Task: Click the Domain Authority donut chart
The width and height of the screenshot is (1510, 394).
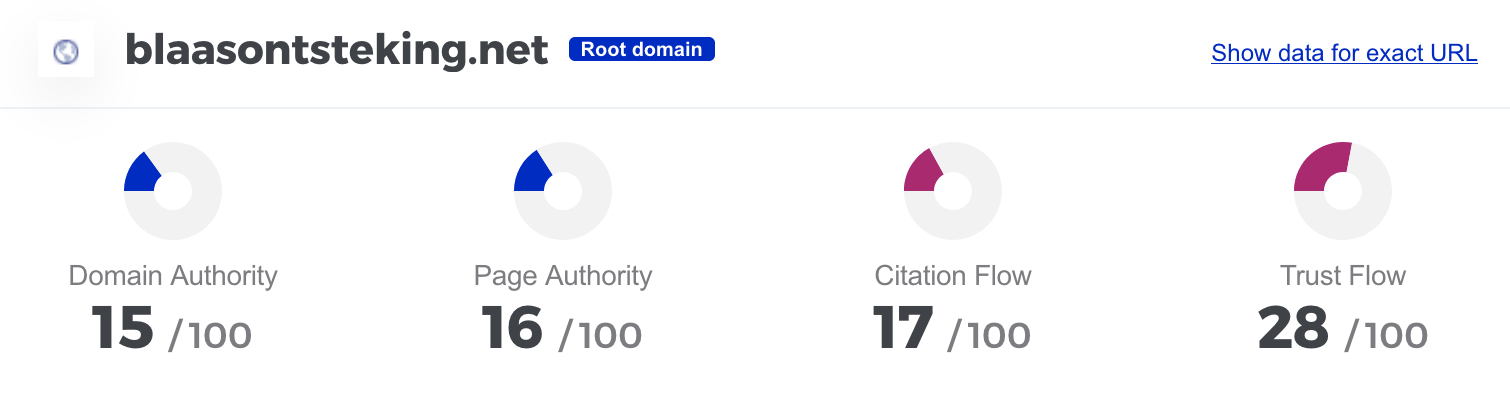Action: point(172,191)
